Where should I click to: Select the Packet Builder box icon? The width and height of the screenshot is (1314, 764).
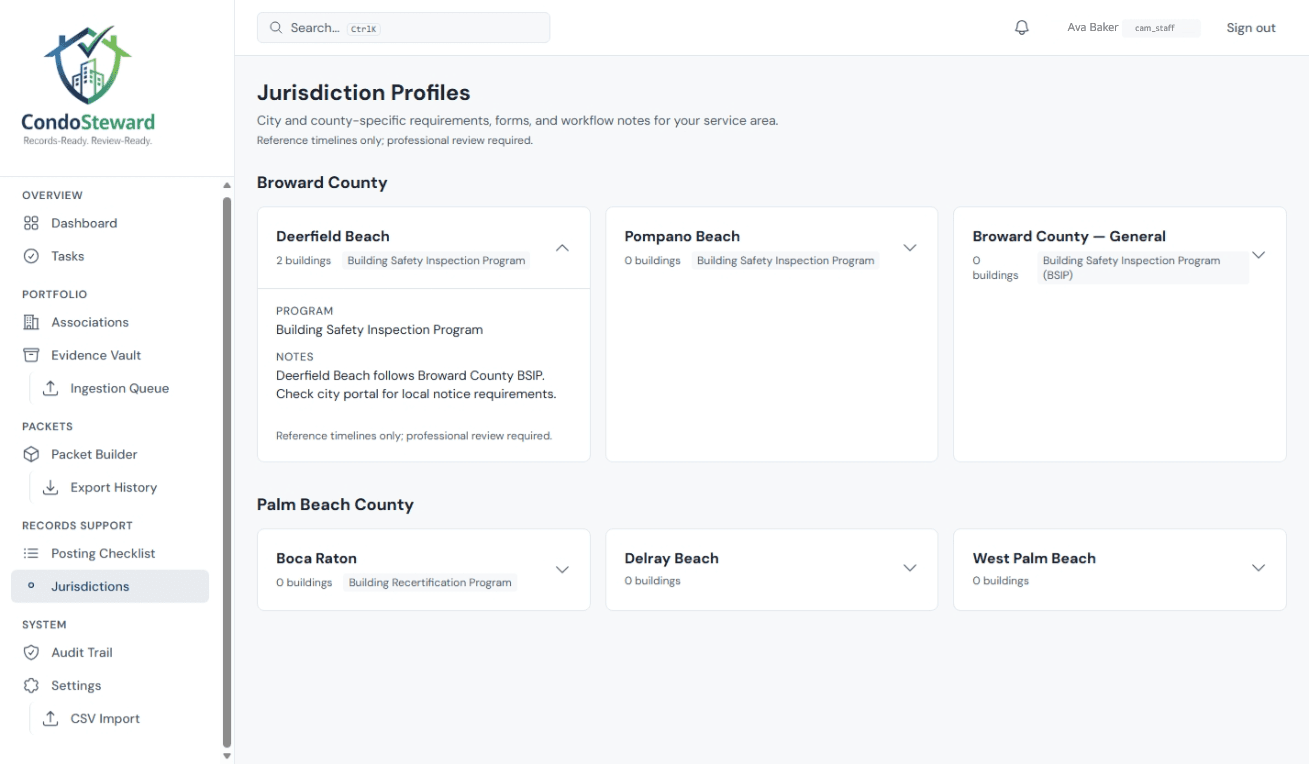[x=32, y=454]
